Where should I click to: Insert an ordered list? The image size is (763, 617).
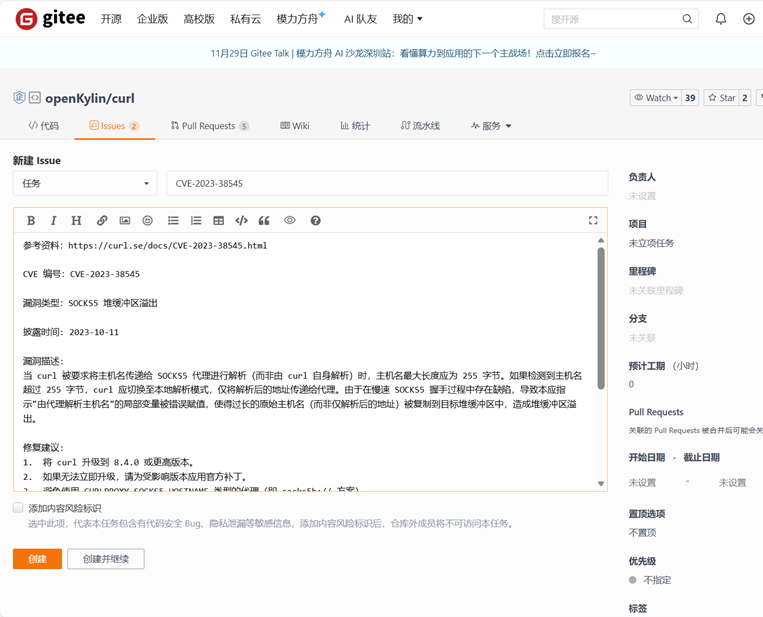point(196,220)
